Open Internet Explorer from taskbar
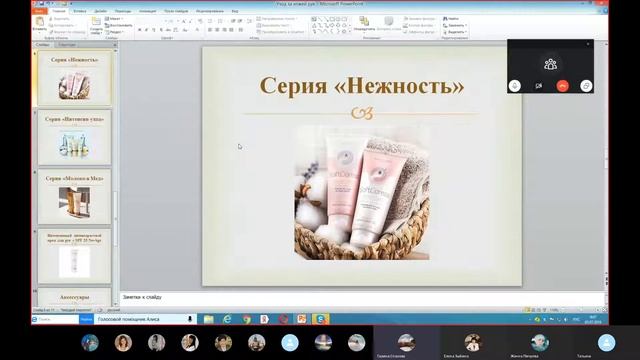The image size is (640, 360). tap(227, 319)
